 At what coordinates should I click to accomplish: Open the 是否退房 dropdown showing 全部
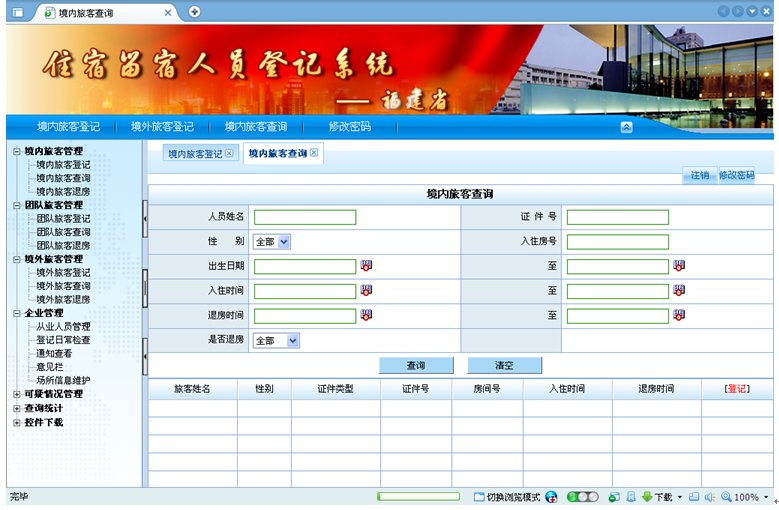pyautogui.click(x=276, y=341)
